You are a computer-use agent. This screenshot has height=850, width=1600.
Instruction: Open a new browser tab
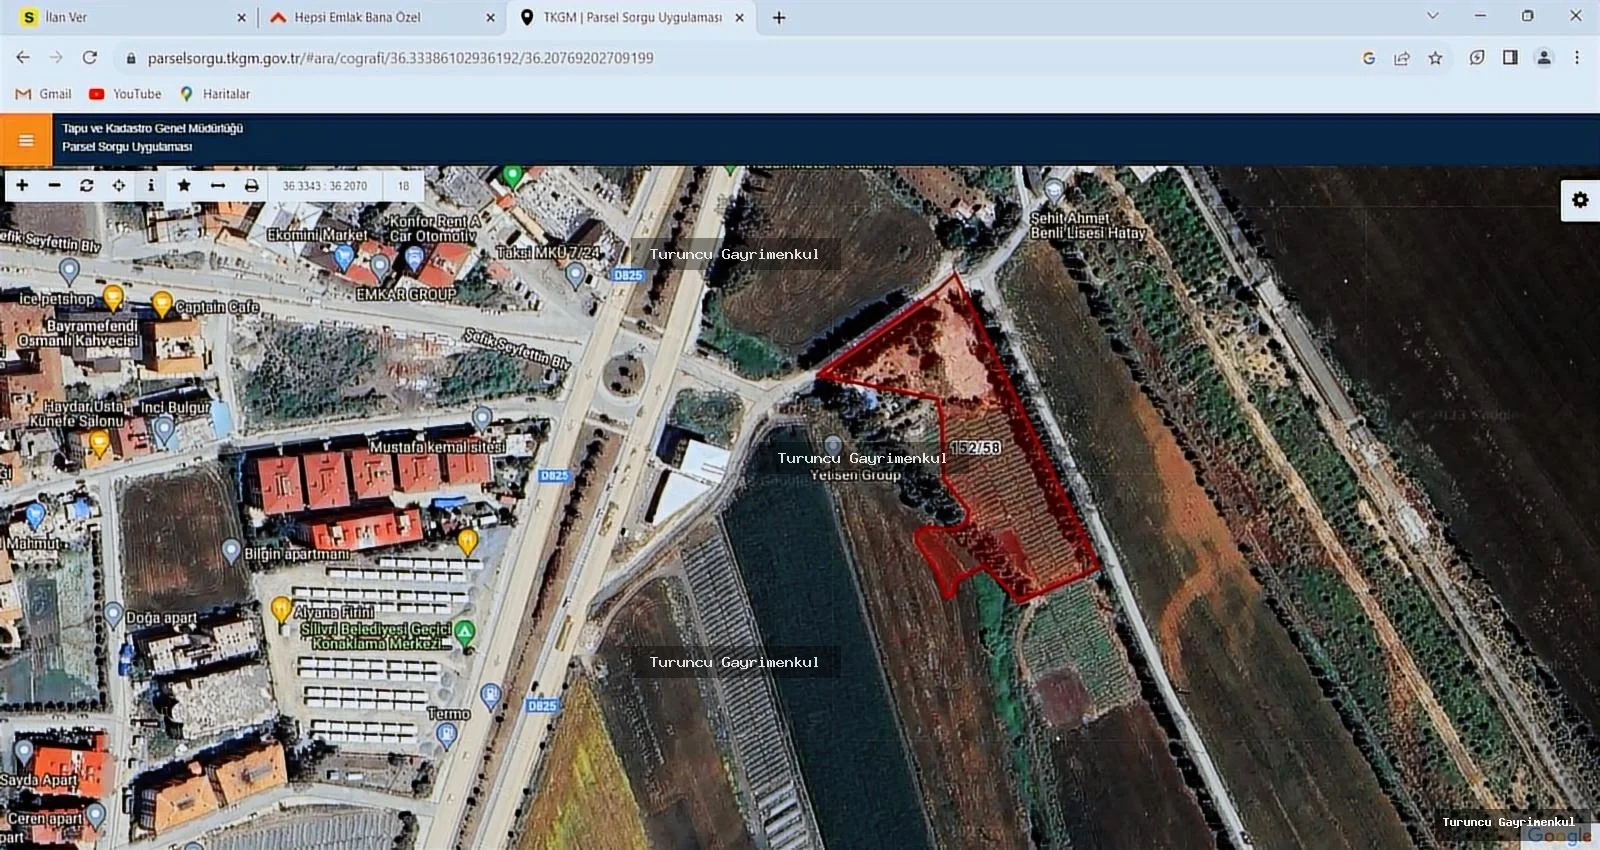click(779, 17)
